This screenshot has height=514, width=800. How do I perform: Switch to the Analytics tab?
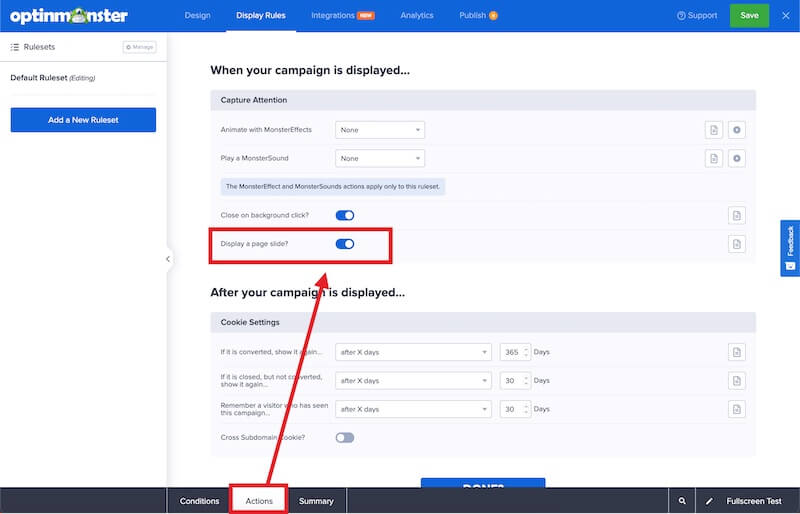417,16
